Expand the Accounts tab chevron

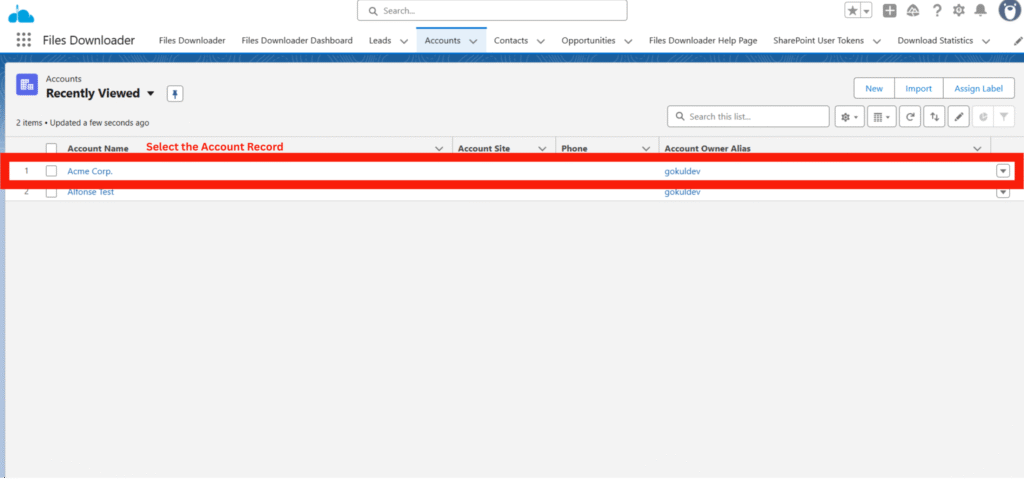point(473,41)
